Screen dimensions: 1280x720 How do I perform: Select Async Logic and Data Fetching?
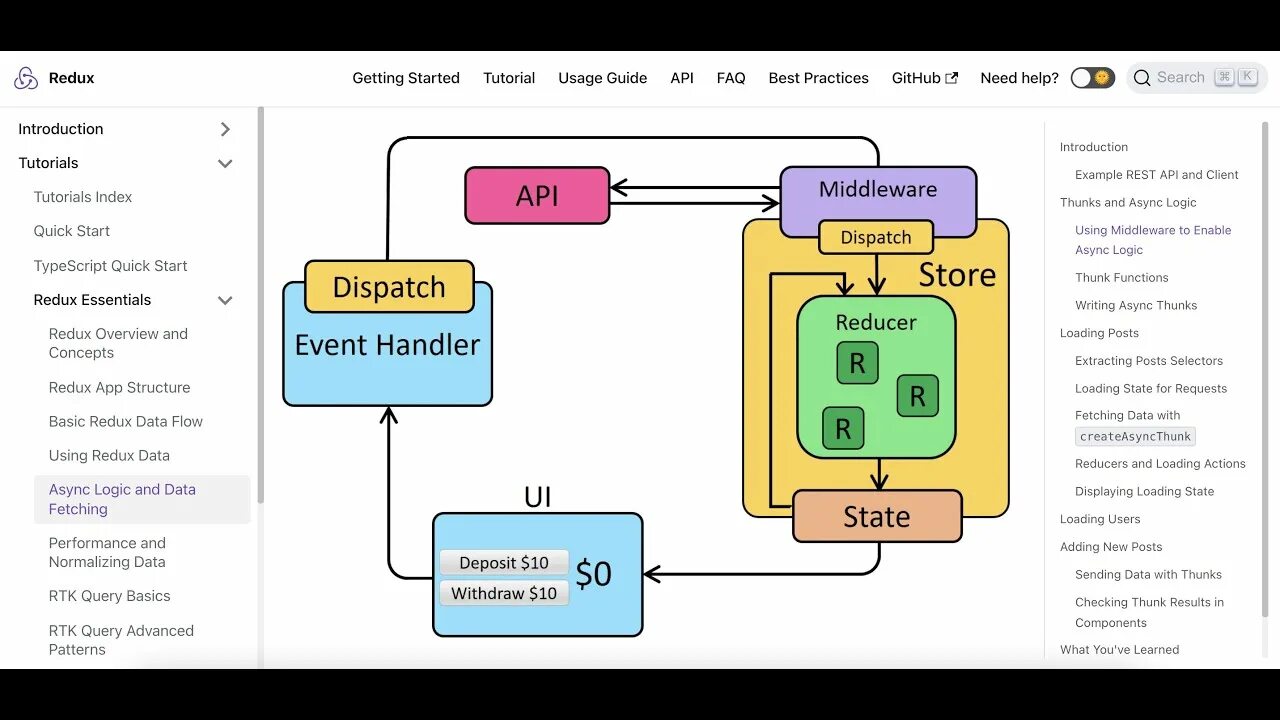click(142, 499)
